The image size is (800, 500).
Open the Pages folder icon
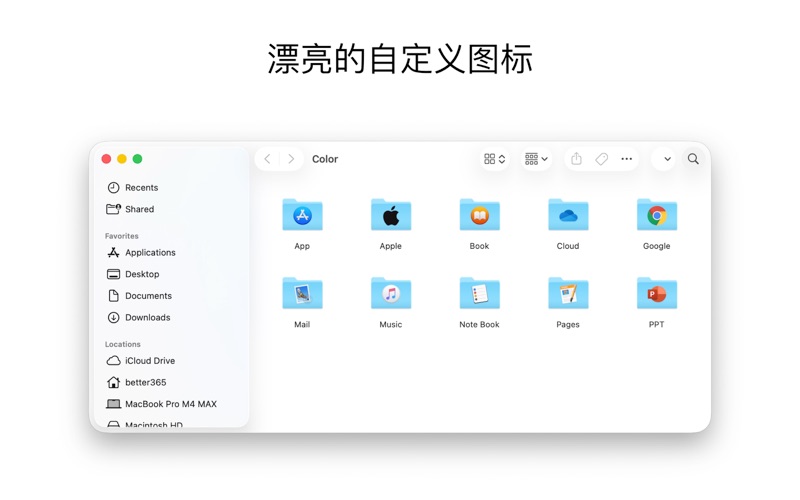tap(568, 293)
